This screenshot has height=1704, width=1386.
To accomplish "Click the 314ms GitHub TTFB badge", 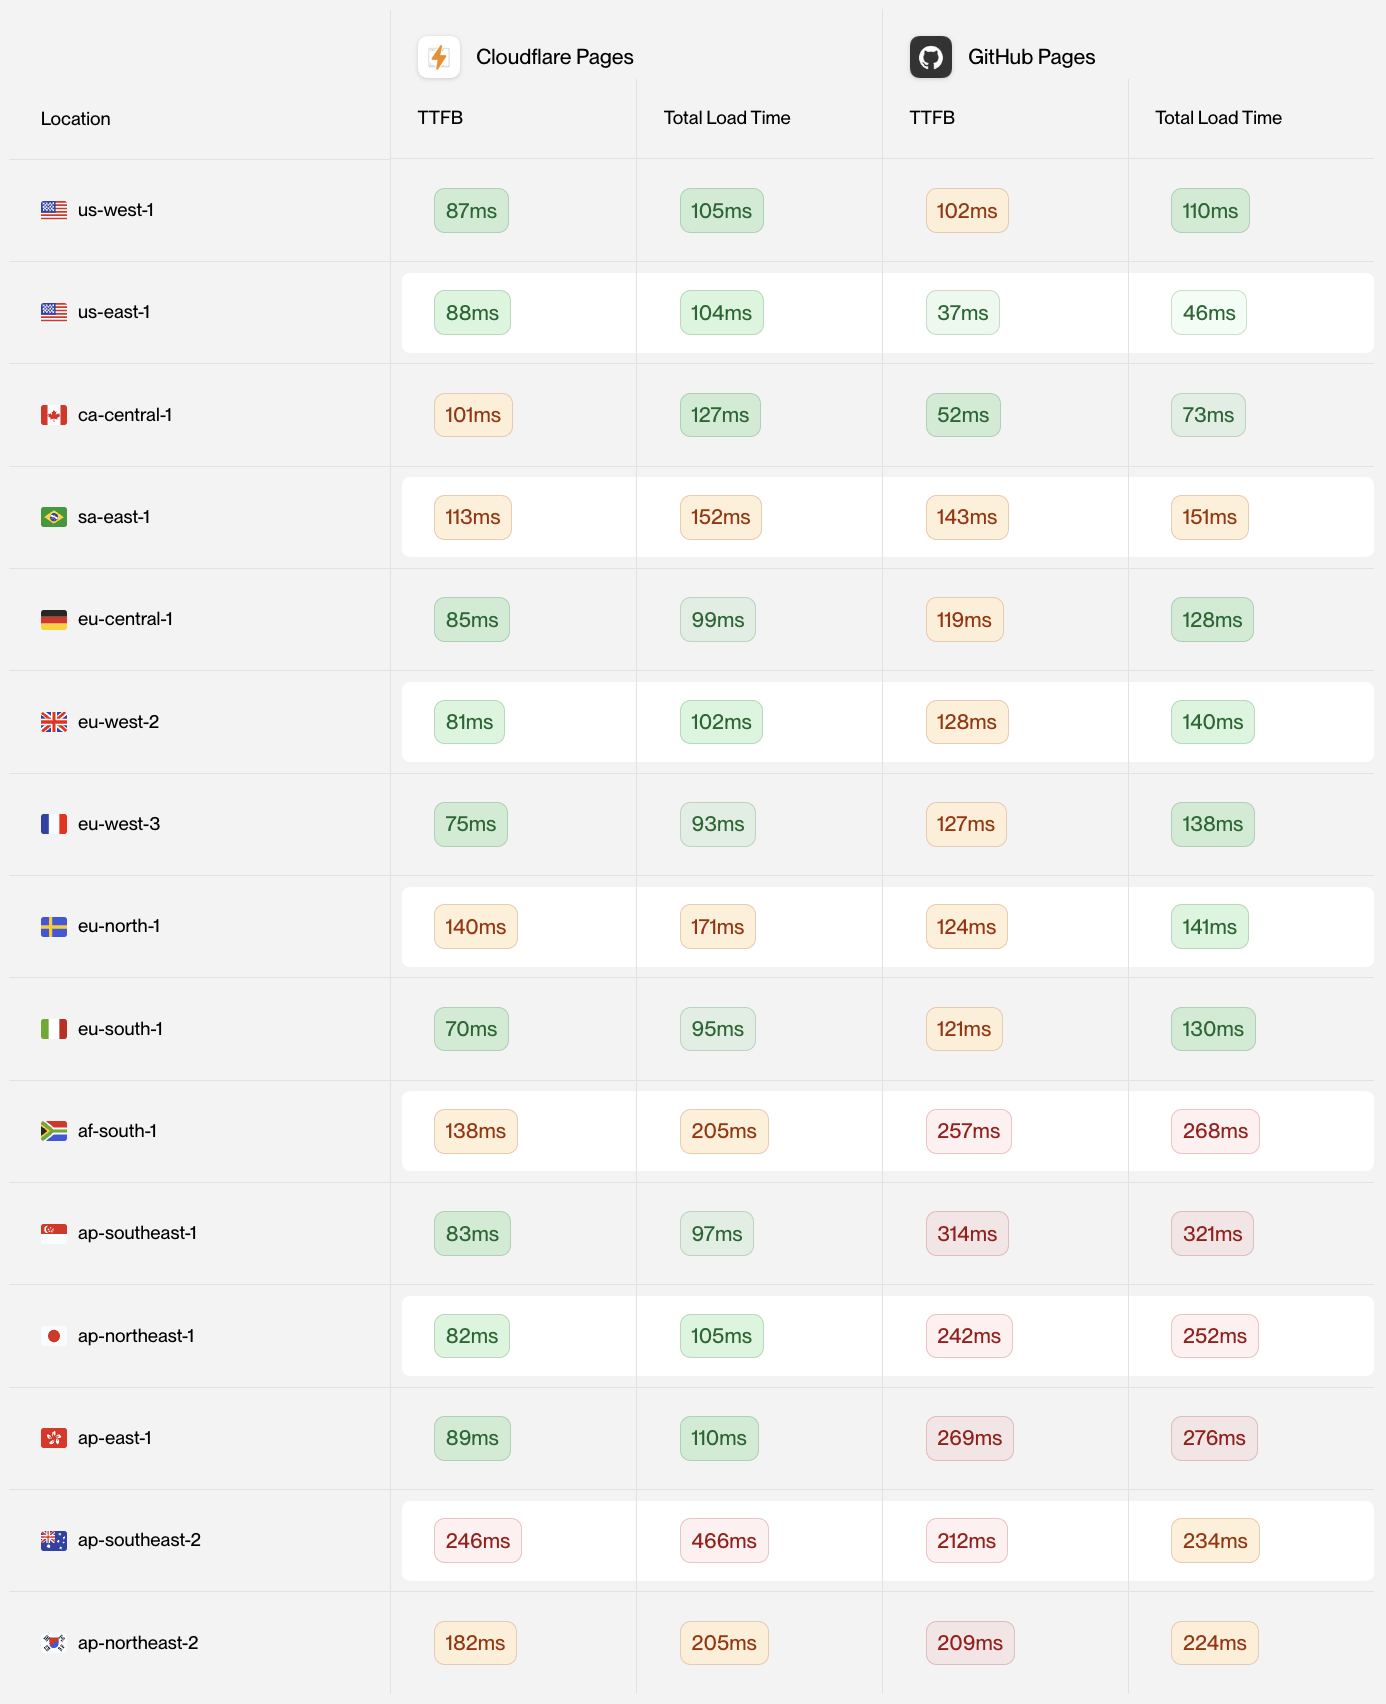I will (x=967, y=1234).
